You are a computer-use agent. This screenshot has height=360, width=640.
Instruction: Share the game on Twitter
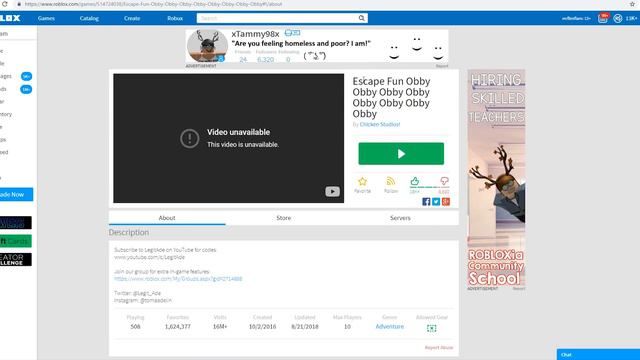pyautogui.click(x=436, y=202)
